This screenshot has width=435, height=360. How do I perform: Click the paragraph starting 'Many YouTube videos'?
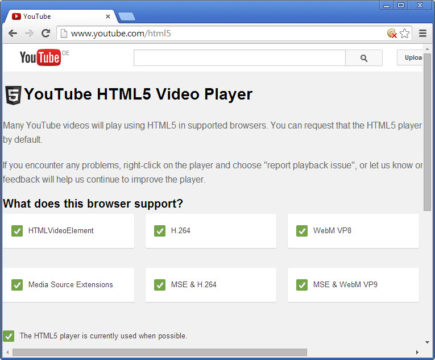(212, 132)
